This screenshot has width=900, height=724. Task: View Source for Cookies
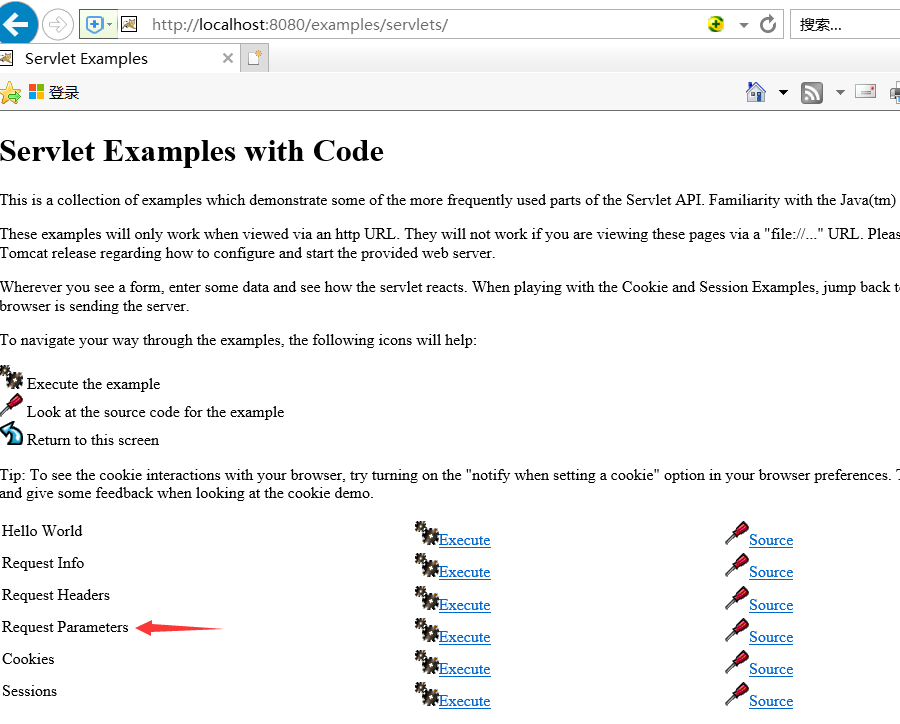tap(771, 669)
